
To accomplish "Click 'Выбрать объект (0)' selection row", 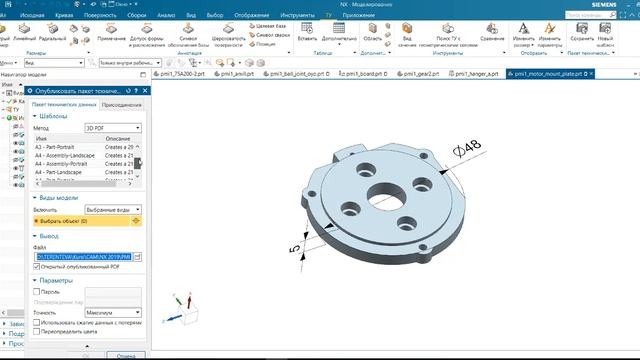I will [x=82, y=221].
